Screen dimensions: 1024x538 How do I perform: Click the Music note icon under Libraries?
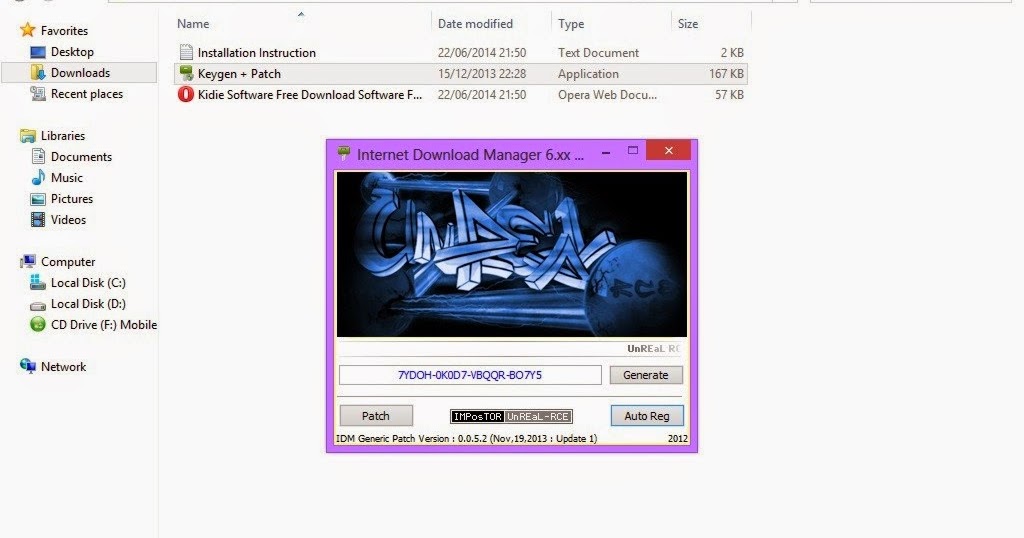coord(38,177)
